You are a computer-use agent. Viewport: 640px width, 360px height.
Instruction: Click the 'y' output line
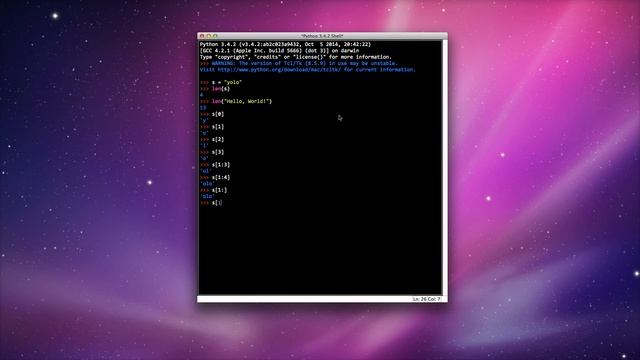coord(204,120)
